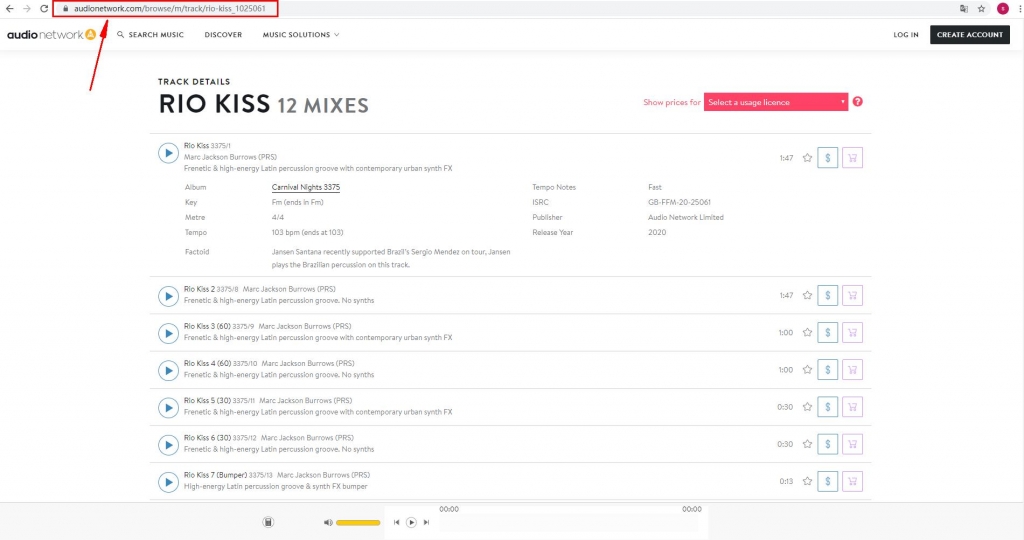Adjust the yellow volume slider
Viewport: 1024px width, 540px height.
pyautogui.click(x=358, y=523)
